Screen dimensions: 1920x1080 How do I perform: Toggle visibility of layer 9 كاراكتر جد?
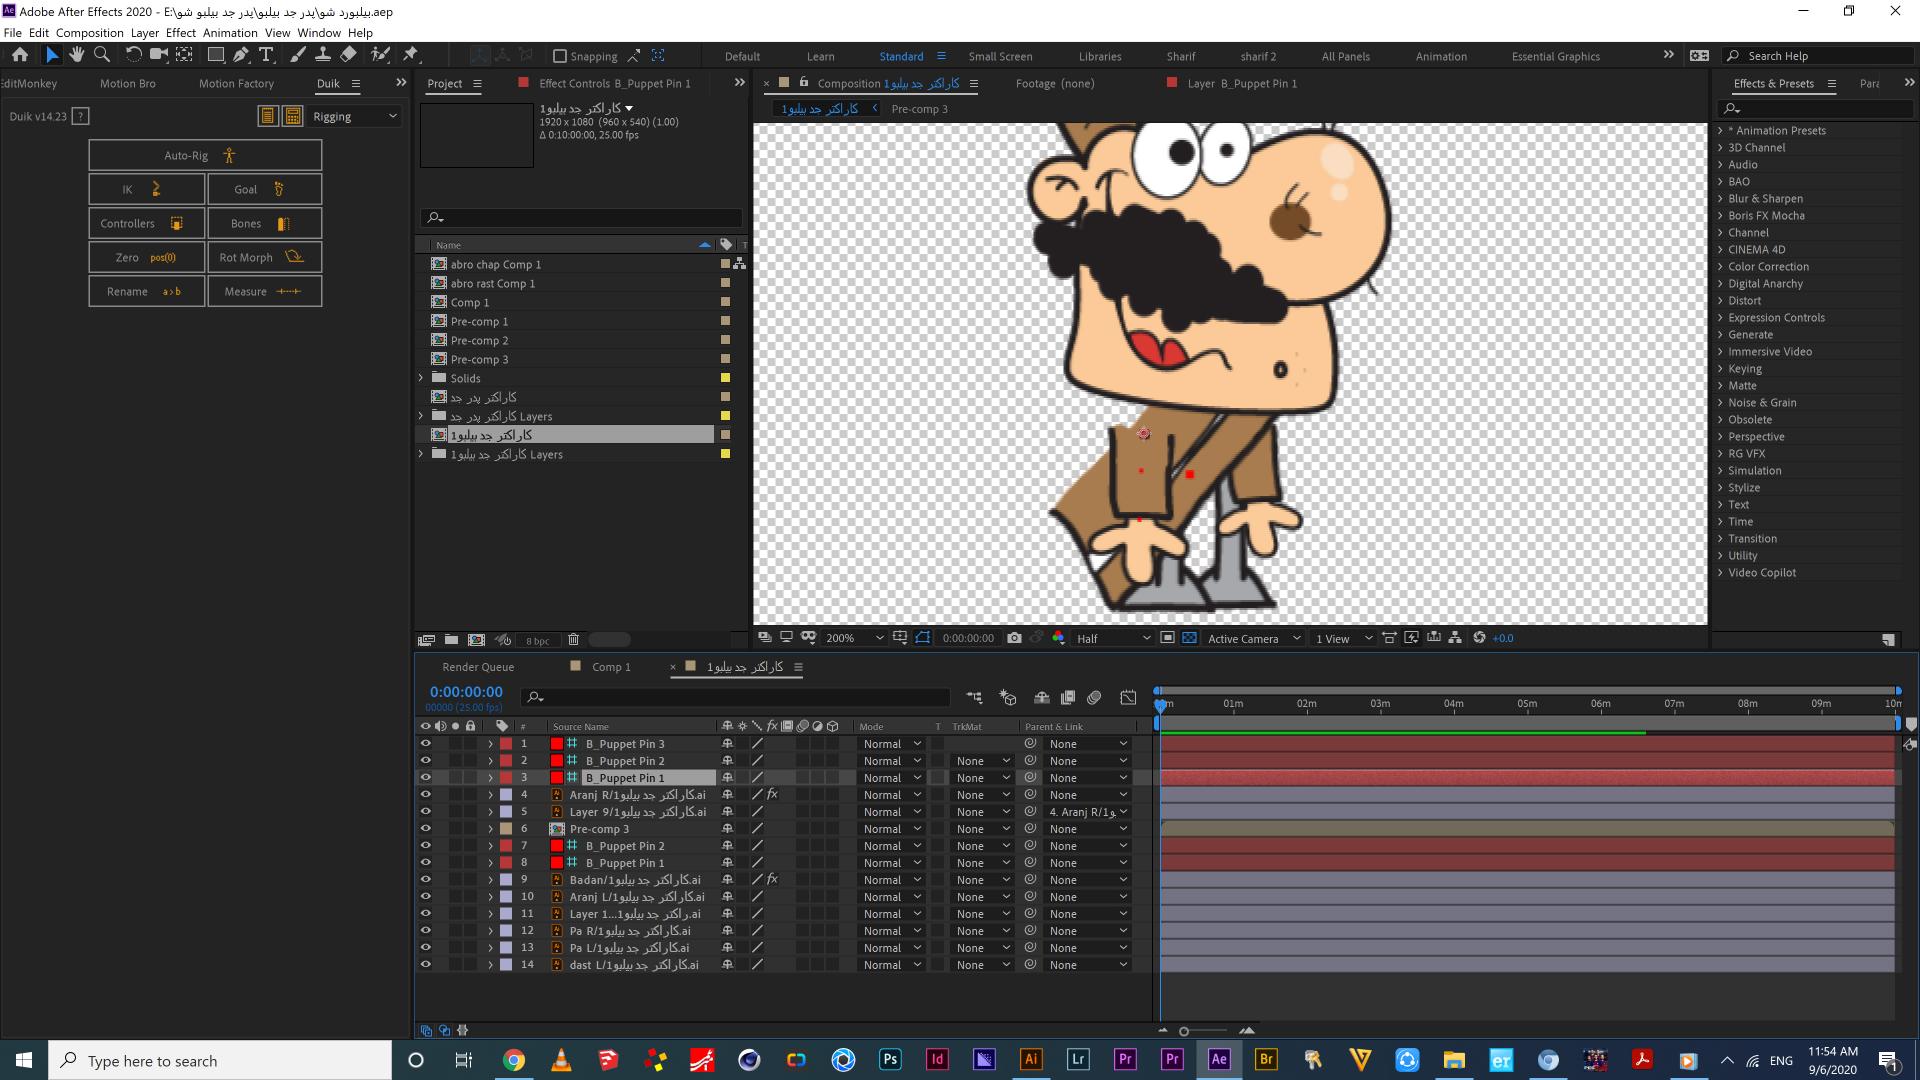click(x=425, y=880)
